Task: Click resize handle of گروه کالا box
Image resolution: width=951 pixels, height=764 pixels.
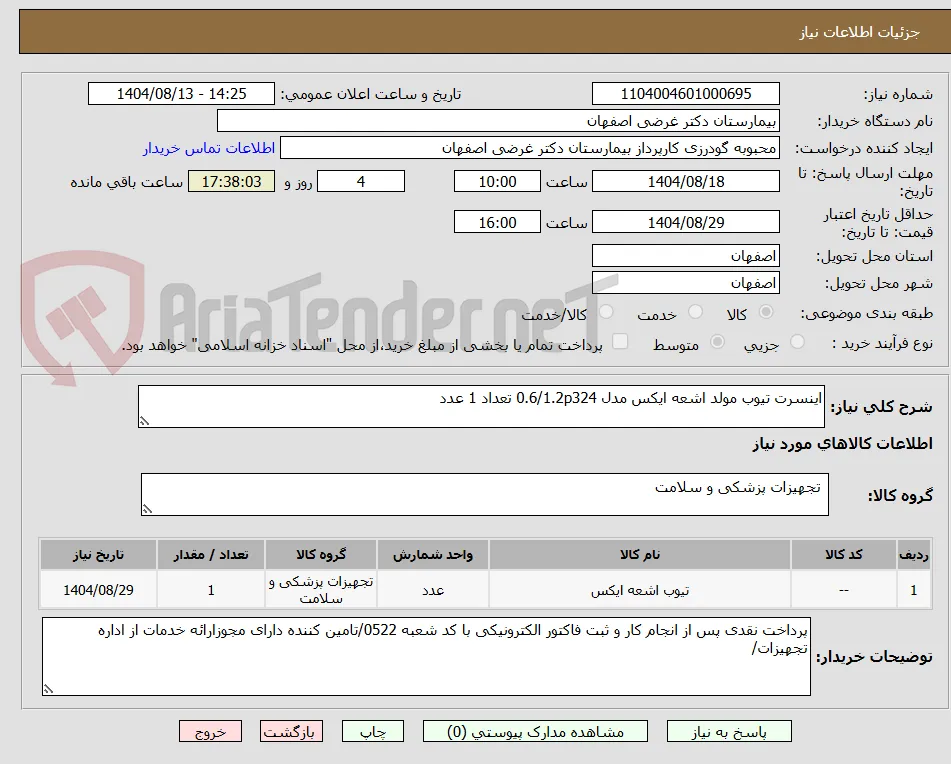Action: pyautogui.click(x=147, y=509)
